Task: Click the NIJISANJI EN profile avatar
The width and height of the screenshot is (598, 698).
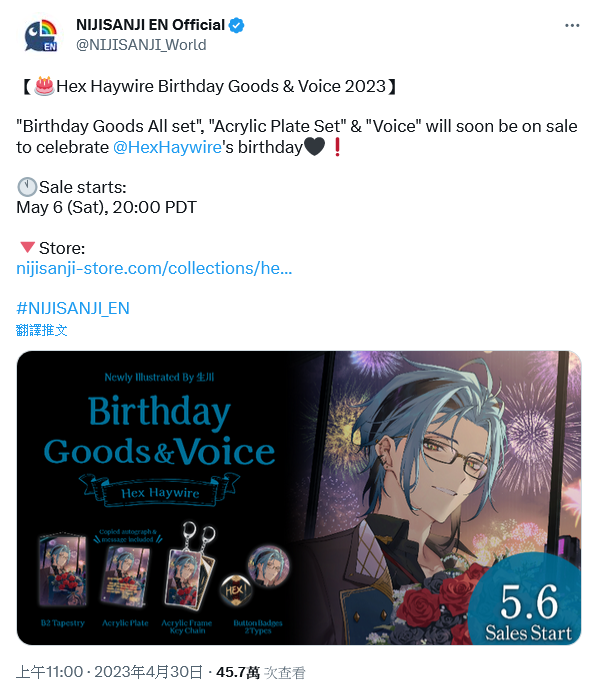Action: 41,35
